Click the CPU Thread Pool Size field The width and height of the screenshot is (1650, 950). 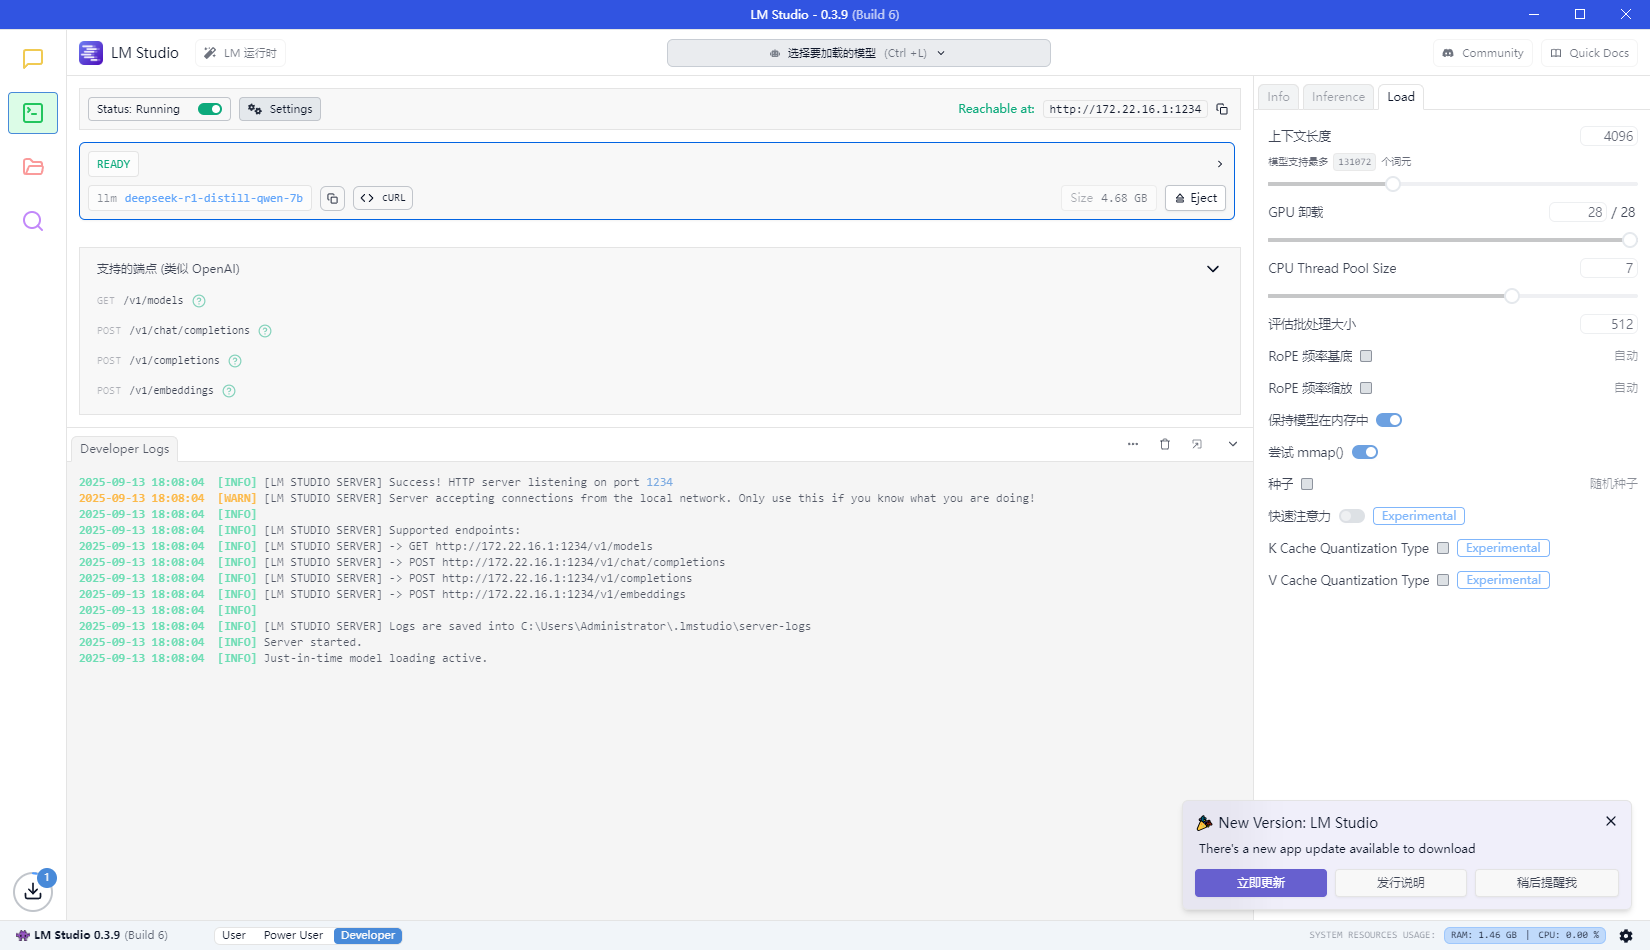click(x=1608, y=268)
